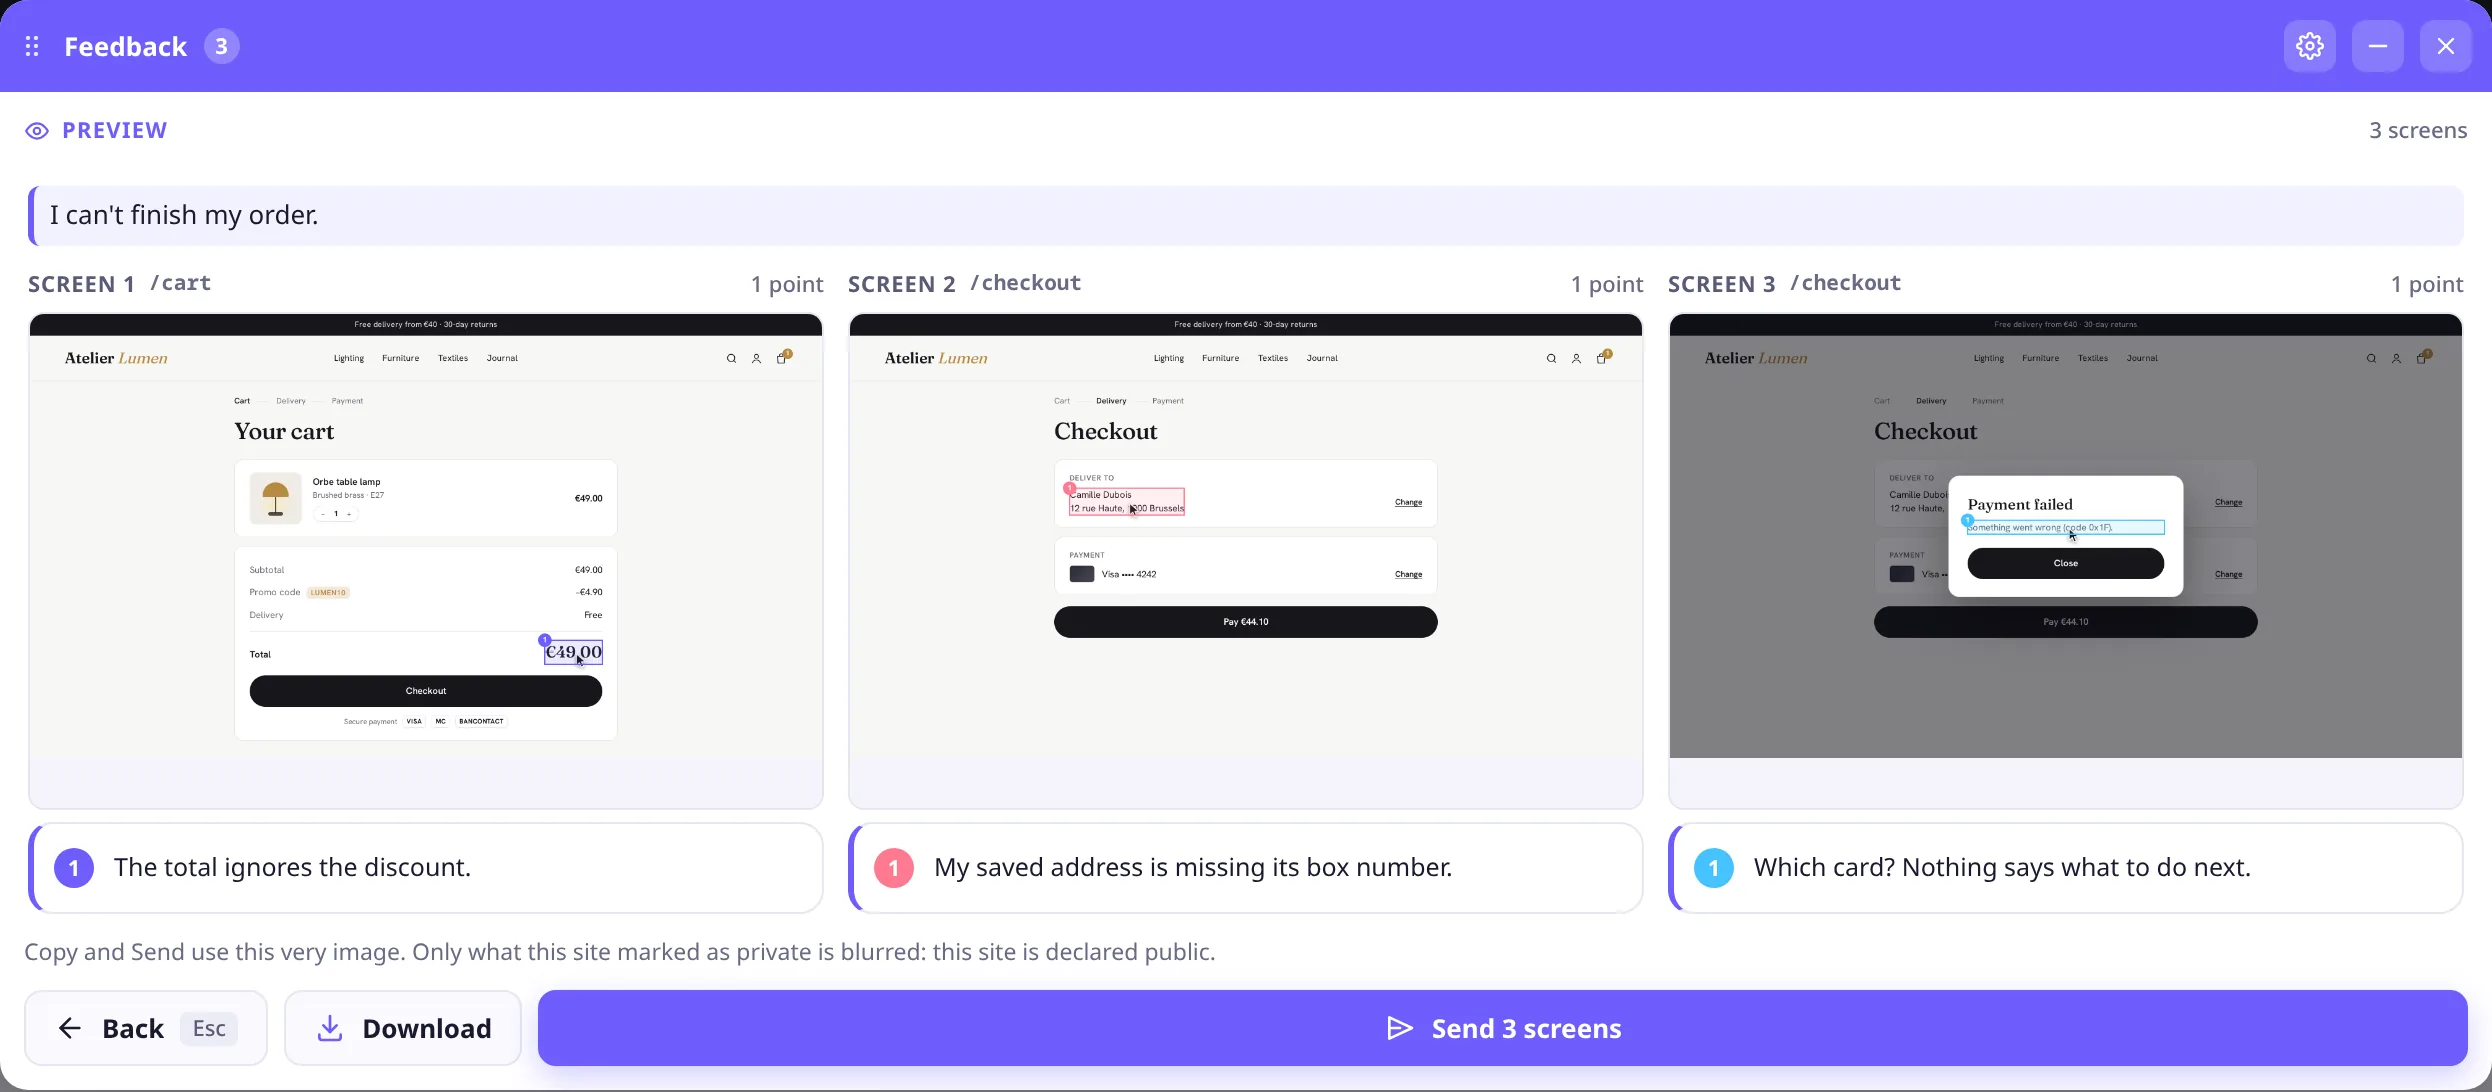The height and width of the screenshot is (1092, 2492).
Task: Click the cart bag icon in Screen 1 header
Action: point(783,357)
